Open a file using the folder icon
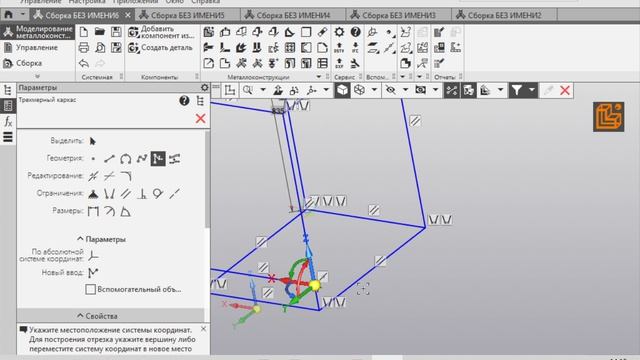This screenshot has width=640, height=360. (100, 32)
